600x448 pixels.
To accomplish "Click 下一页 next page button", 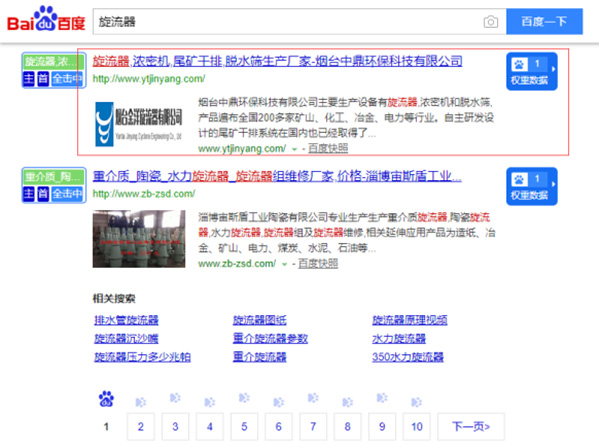I will click(x=471, y=427).
